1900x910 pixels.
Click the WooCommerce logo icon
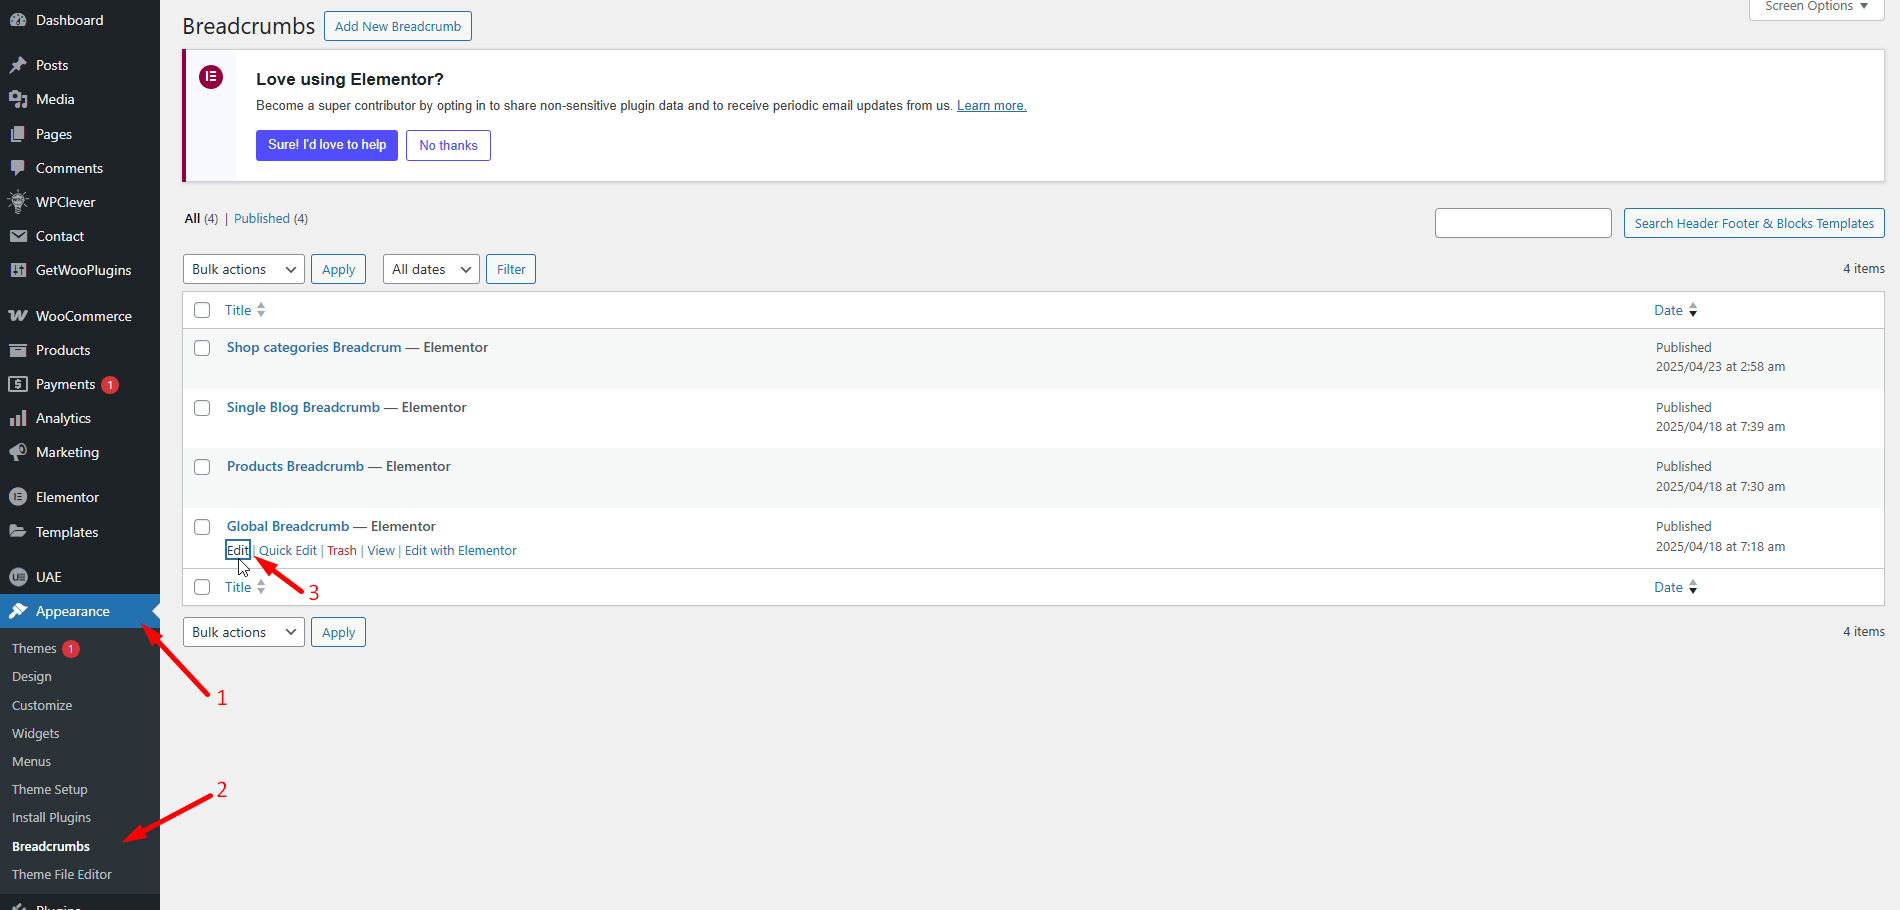click(x=18, y=316)
